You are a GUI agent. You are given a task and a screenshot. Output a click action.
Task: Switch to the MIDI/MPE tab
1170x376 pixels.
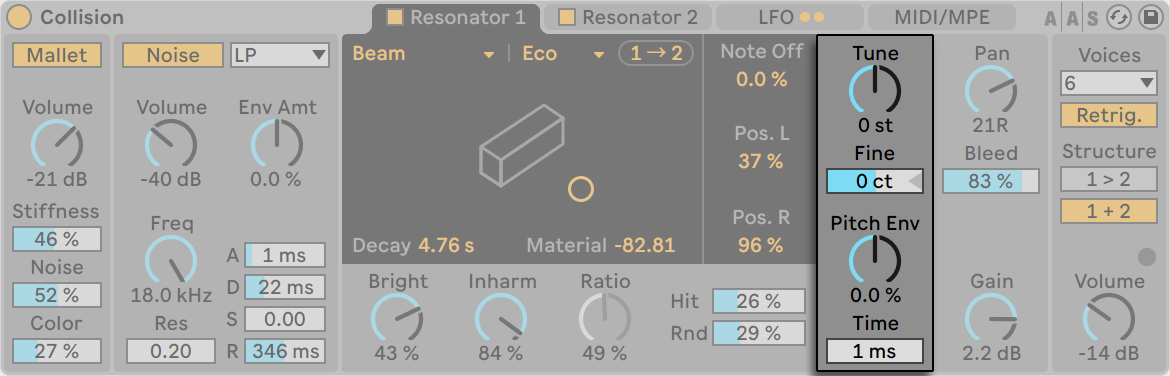[x=942, y=17]
